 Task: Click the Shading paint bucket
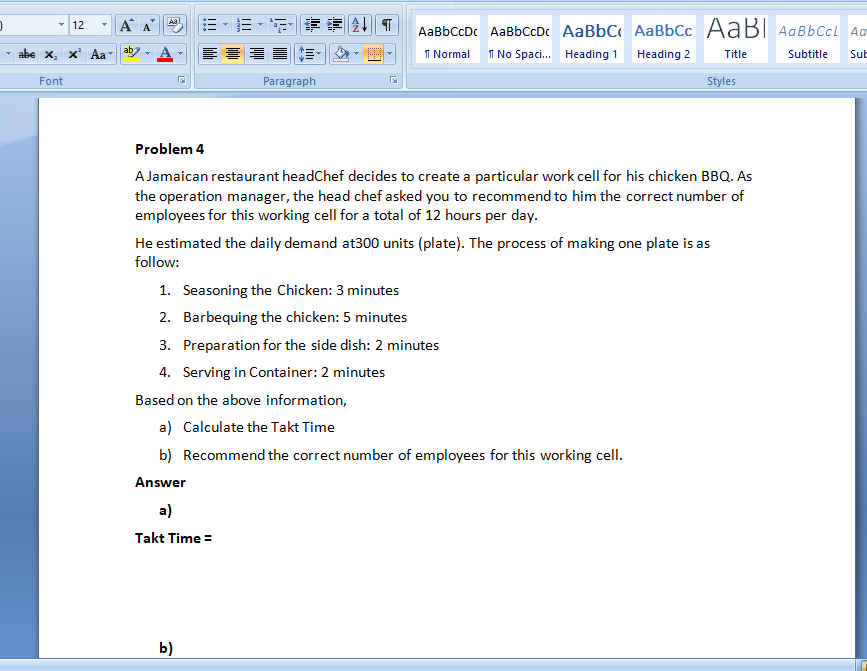[x=341, y=54]
